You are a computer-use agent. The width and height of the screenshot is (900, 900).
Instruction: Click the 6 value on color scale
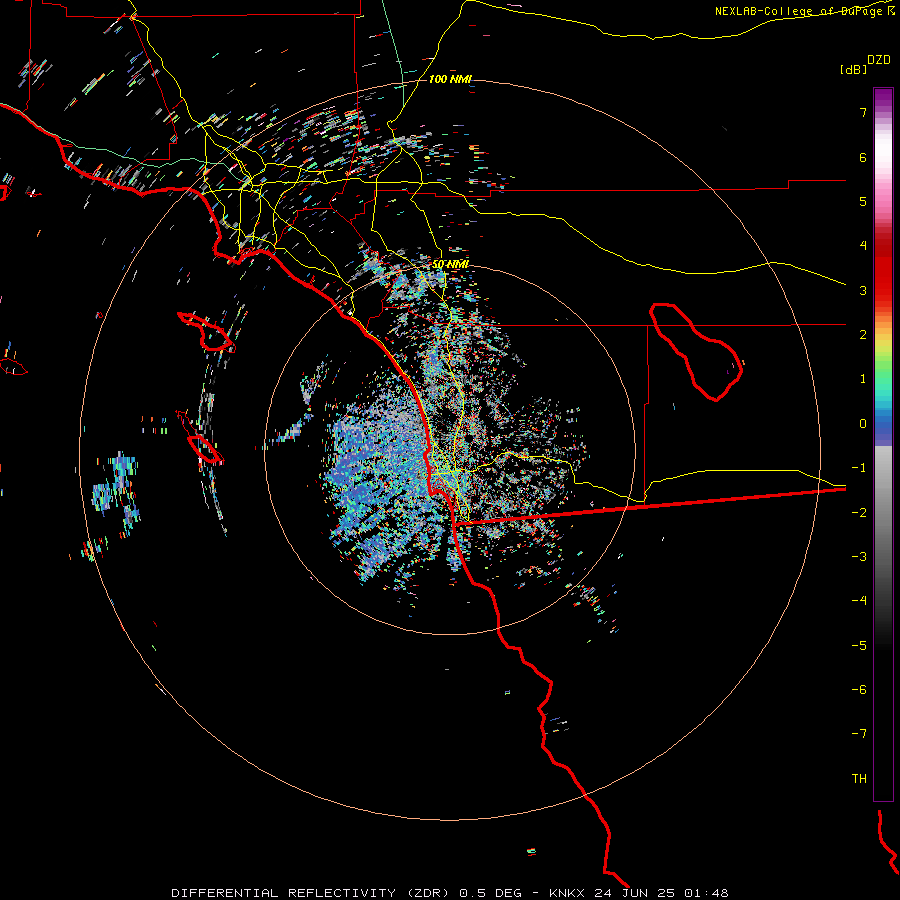(x=863, y=157)
